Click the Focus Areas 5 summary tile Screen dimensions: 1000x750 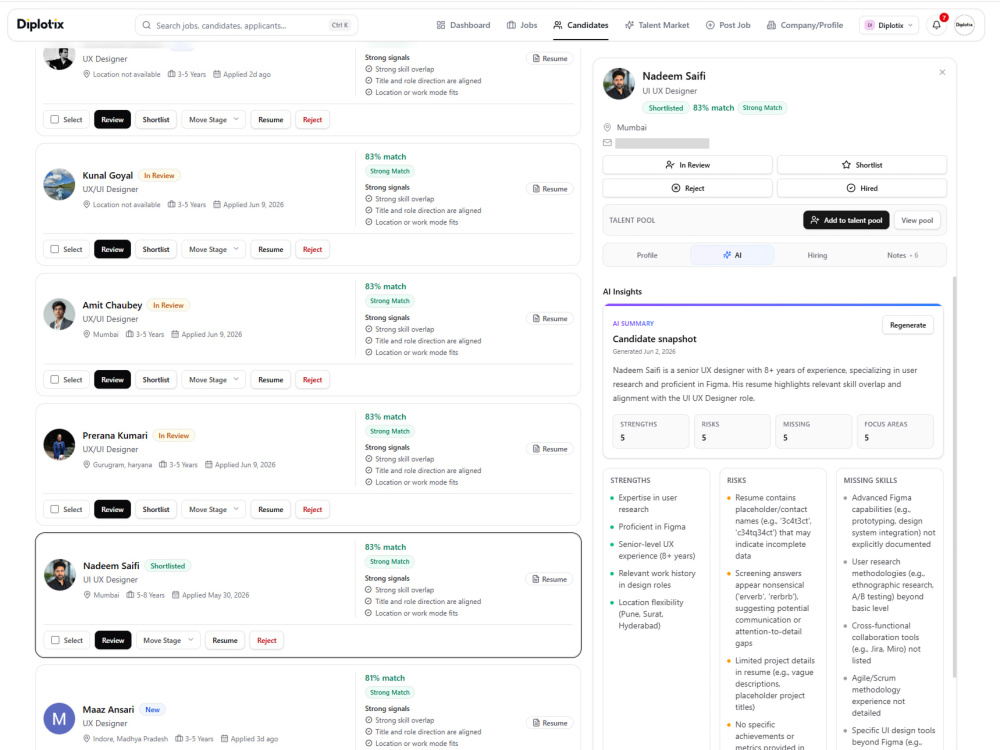pos(895,431)
